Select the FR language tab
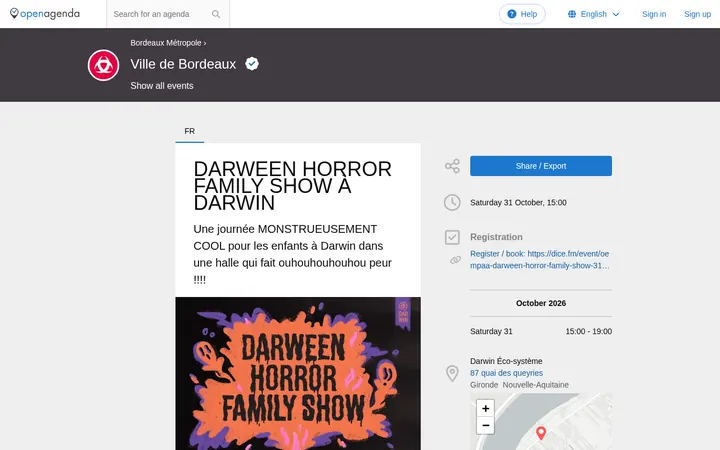This screenshot has width=720, height=450. (x=190, y=131)
